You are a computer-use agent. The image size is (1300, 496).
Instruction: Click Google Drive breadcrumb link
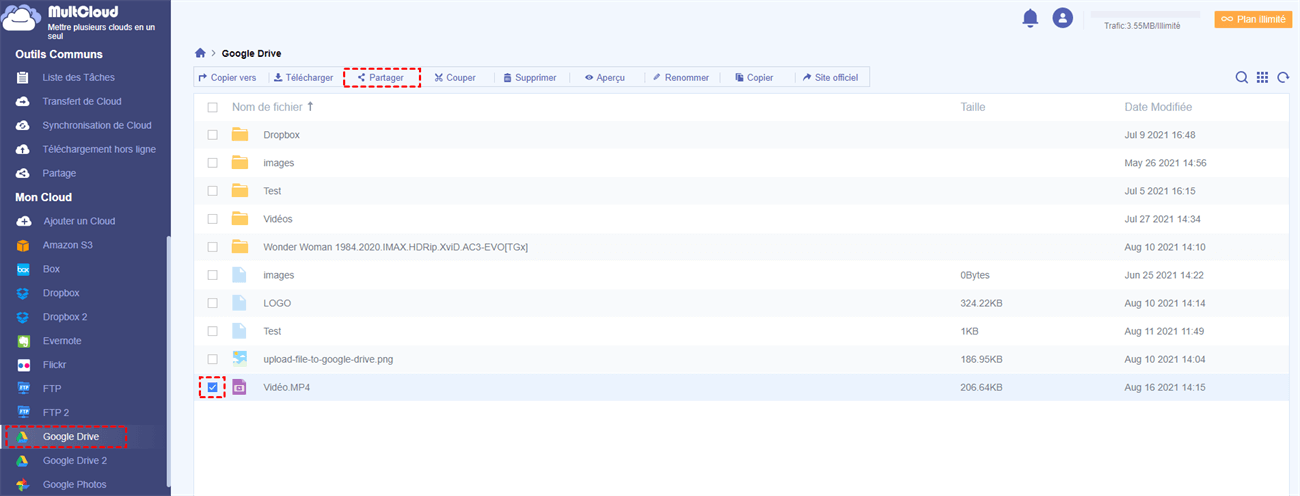[x=253, y=52]
